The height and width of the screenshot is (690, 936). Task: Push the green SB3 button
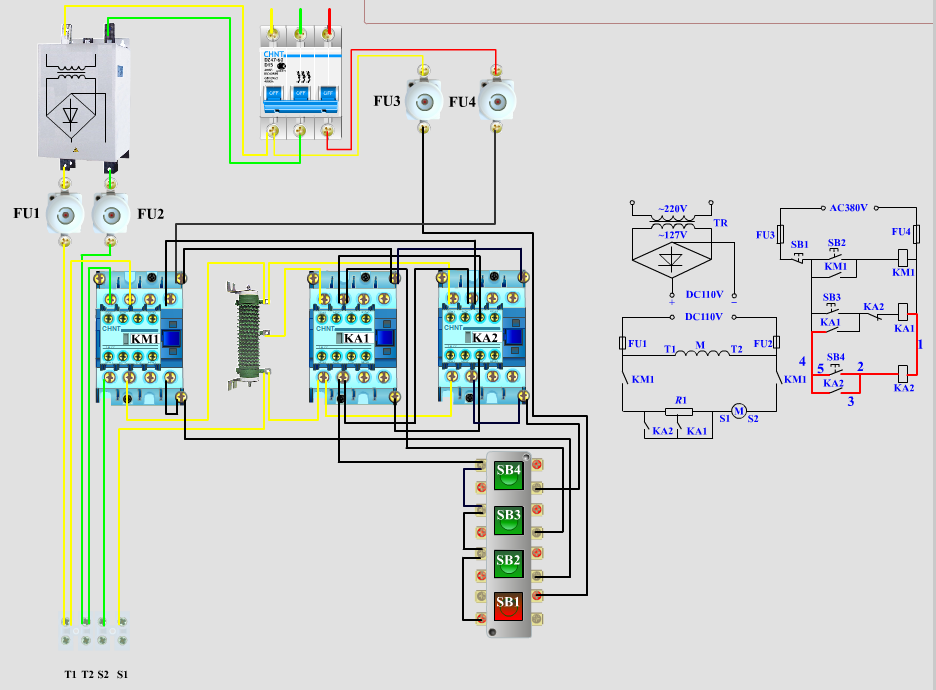[x=509, y=520]
